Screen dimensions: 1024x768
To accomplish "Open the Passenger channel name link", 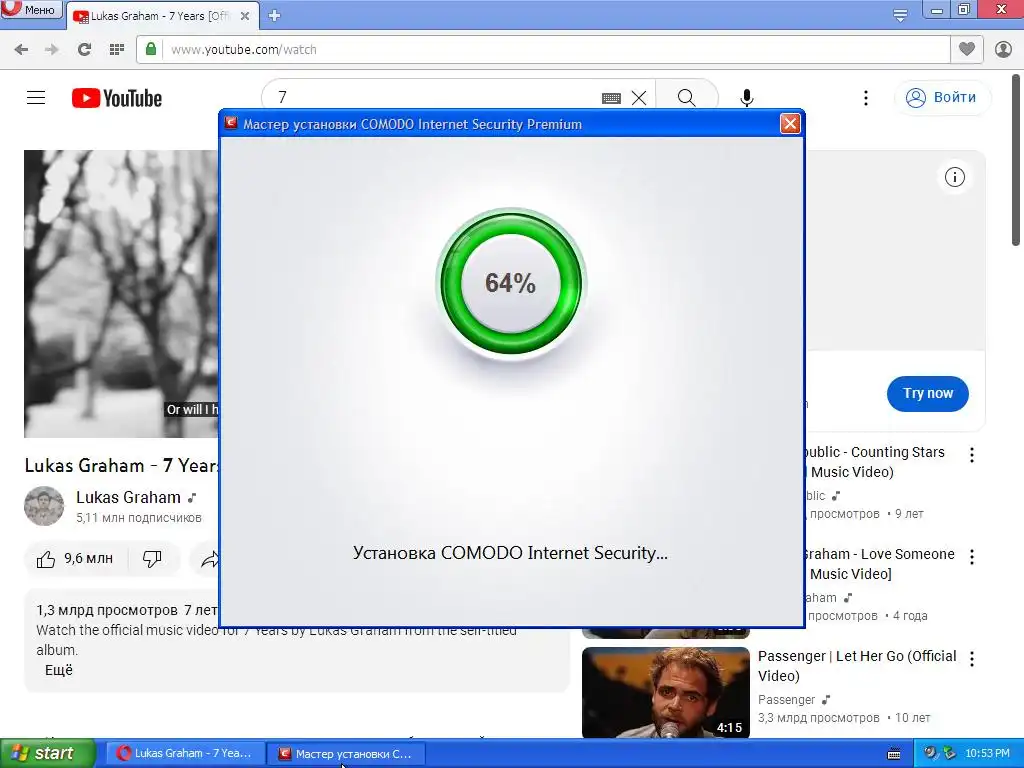I will pyautogui.click(x=786, y=699).
